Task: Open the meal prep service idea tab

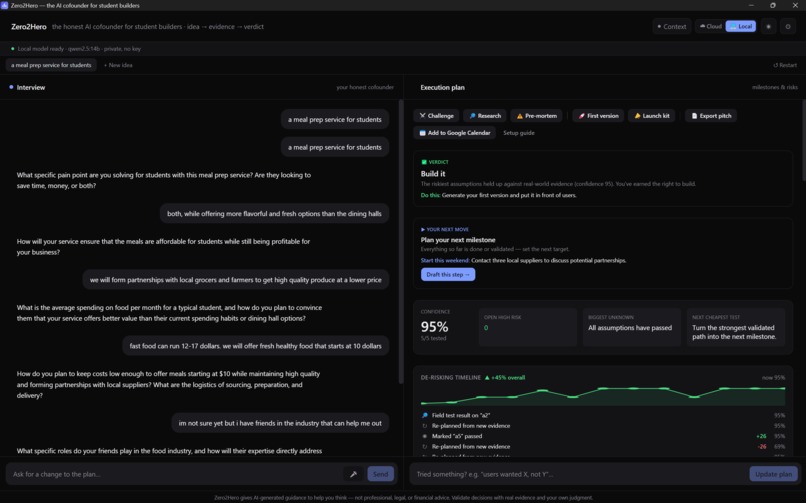Action: coord(51,65)
